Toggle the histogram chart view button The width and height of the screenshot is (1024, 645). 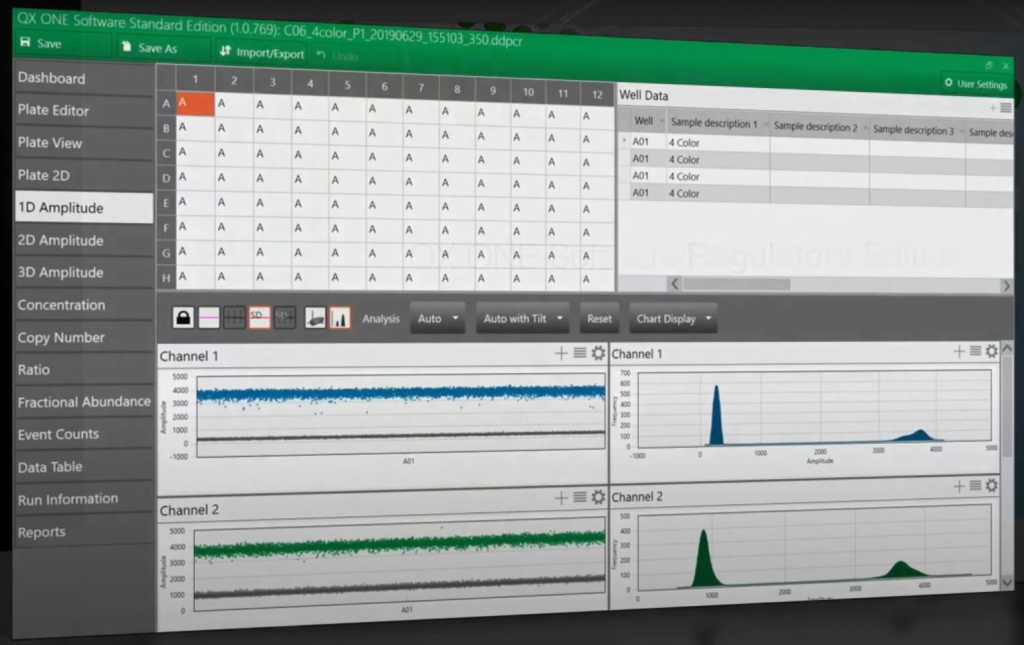(340, 318)
